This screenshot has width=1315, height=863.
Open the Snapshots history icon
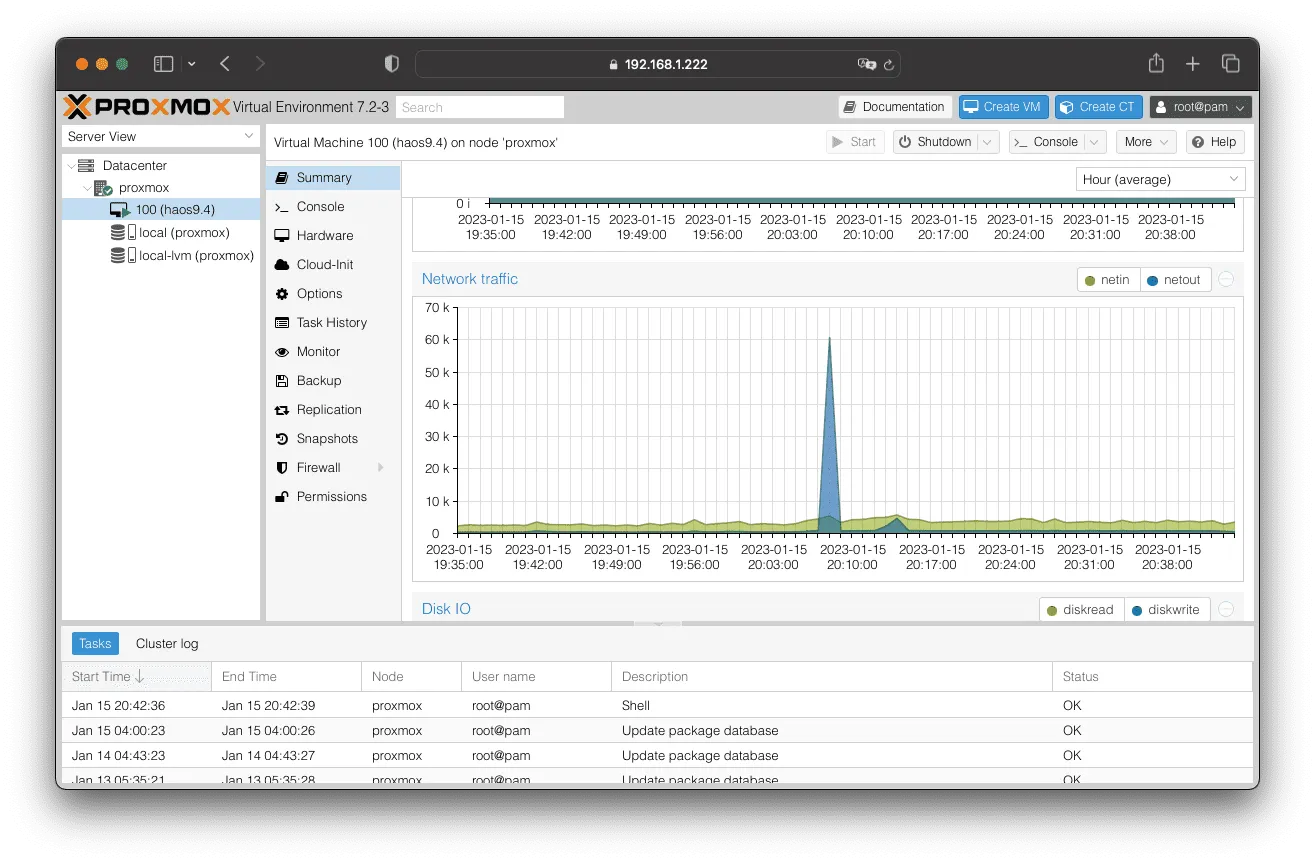281,439
